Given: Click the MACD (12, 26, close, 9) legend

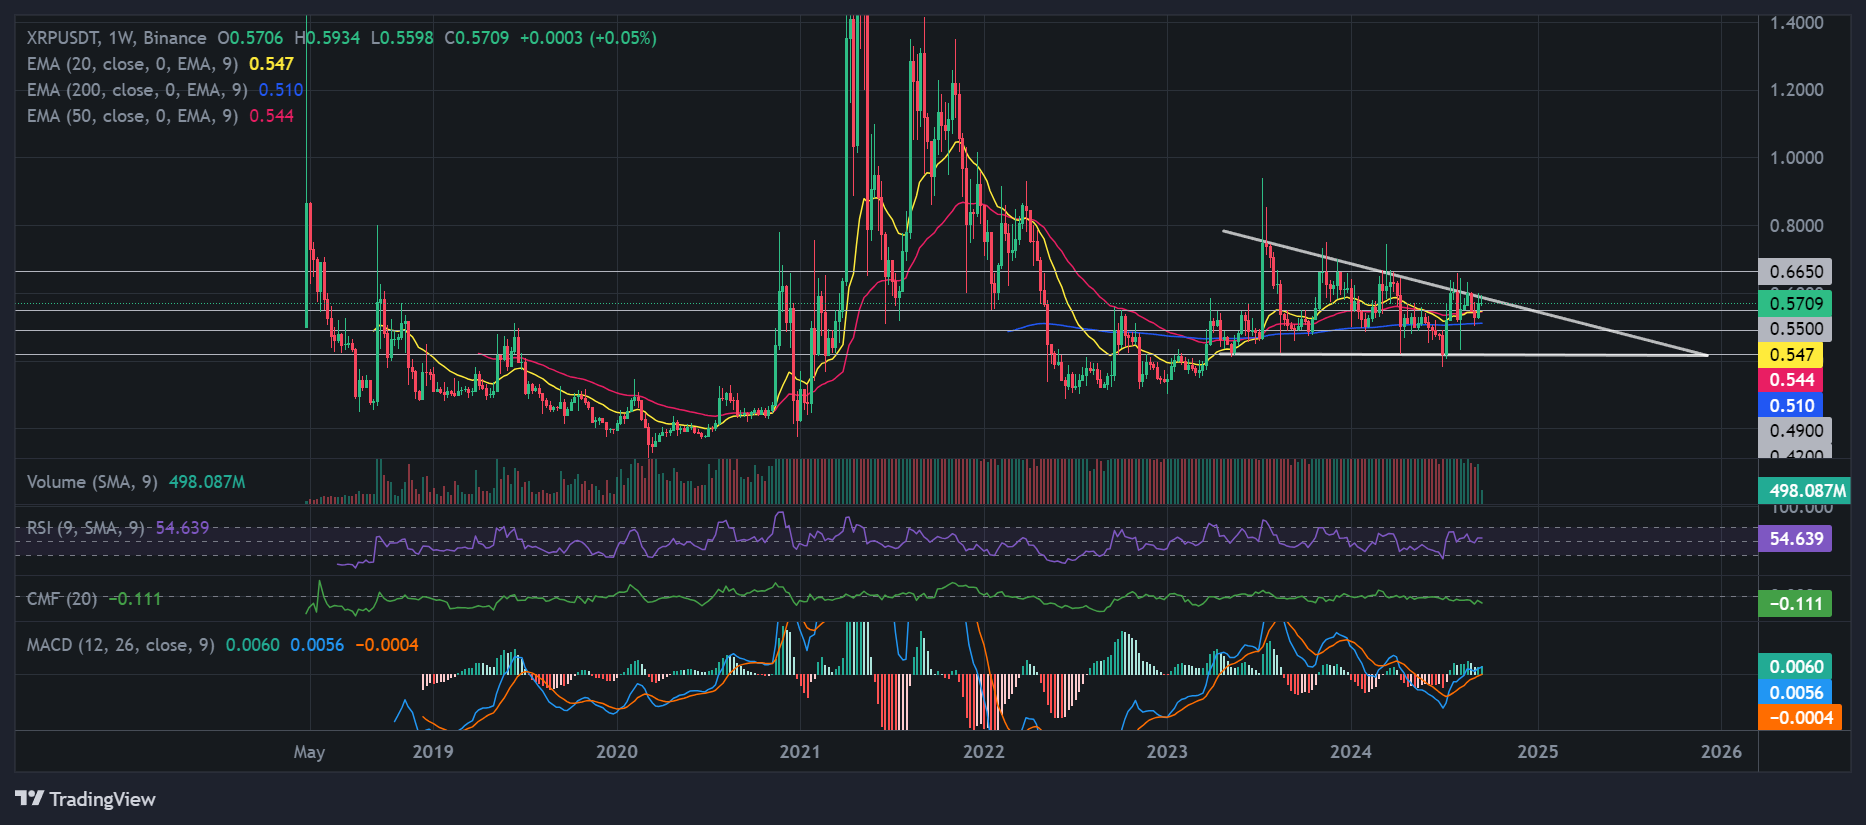Looking at the screenshot, I should pyautogui.click(x=222, y=645).
